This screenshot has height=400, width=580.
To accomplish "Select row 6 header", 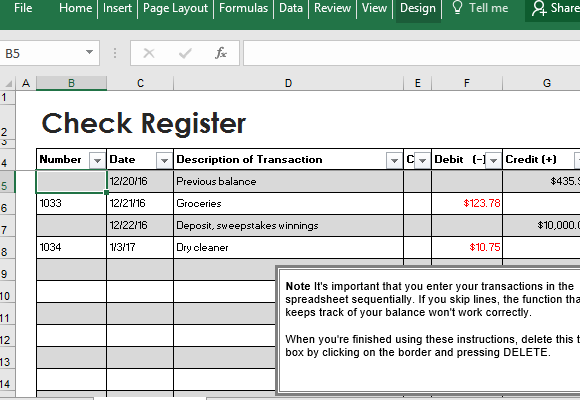I will (x=7, y=204).
